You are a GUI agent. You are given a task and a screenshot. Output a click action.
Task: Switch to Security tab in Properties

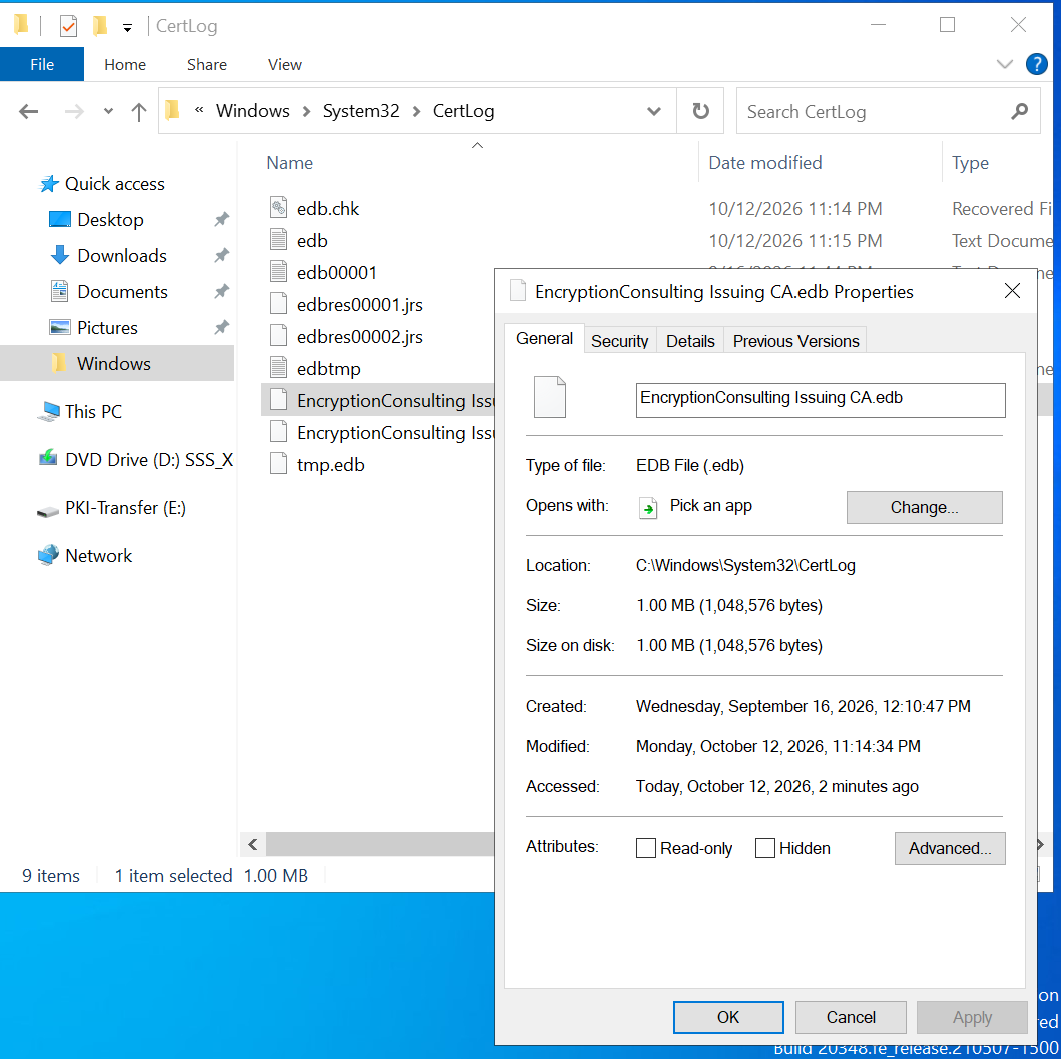point(619,341)
